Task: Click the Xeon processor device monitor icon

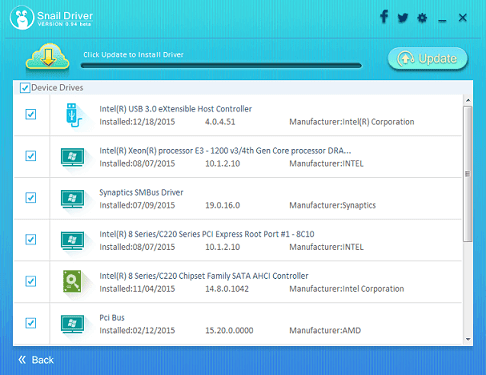Action: (x=72, y=157)
